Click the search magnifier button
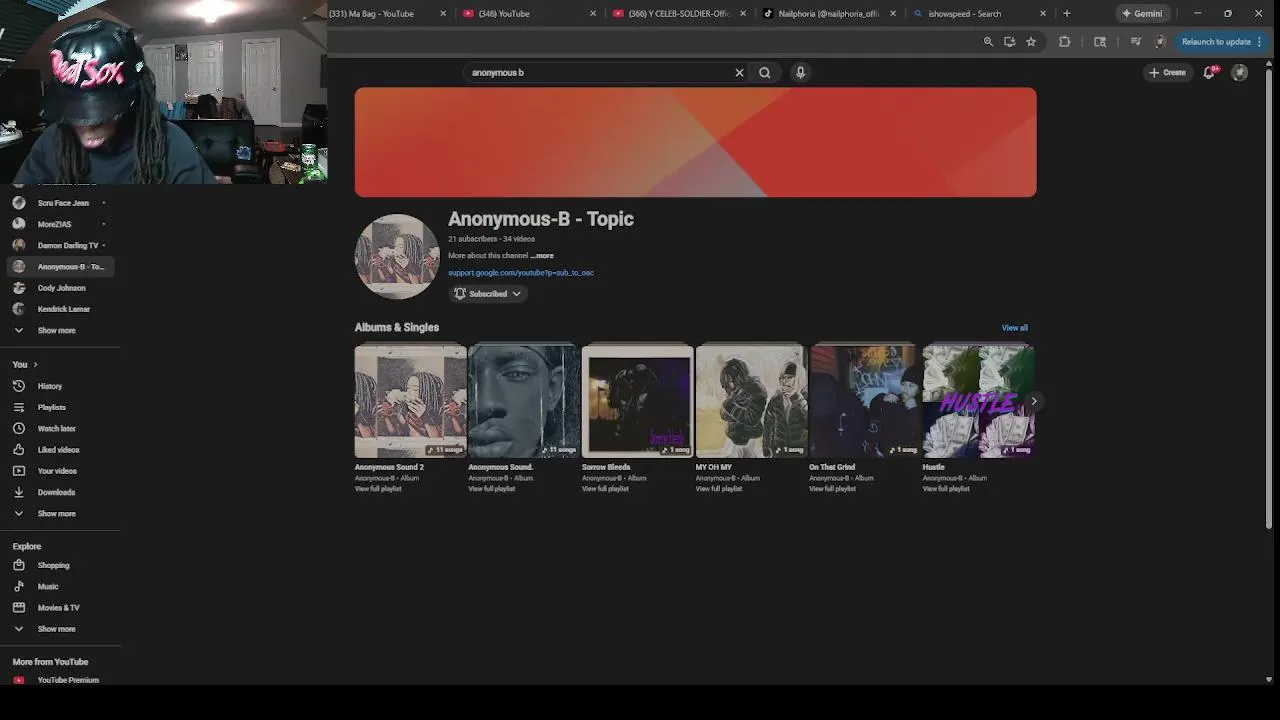Image resolution: width=1280 pixels, height=720 pixels. point(765,72)
